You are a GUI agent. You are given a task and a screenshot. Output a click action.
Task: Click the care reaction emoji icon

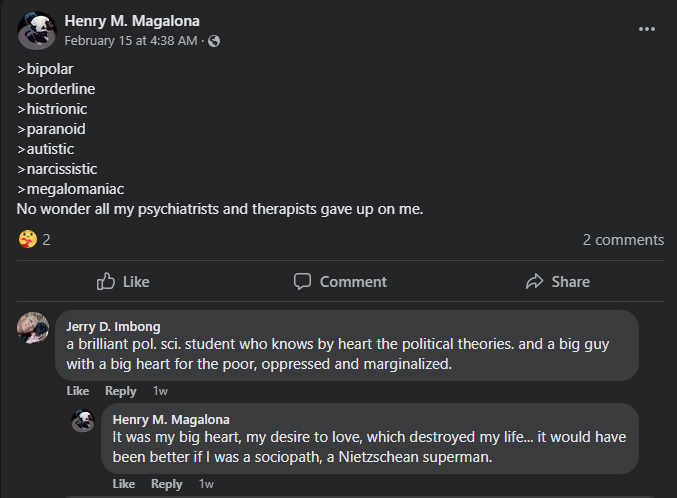(x=27, y=240)
